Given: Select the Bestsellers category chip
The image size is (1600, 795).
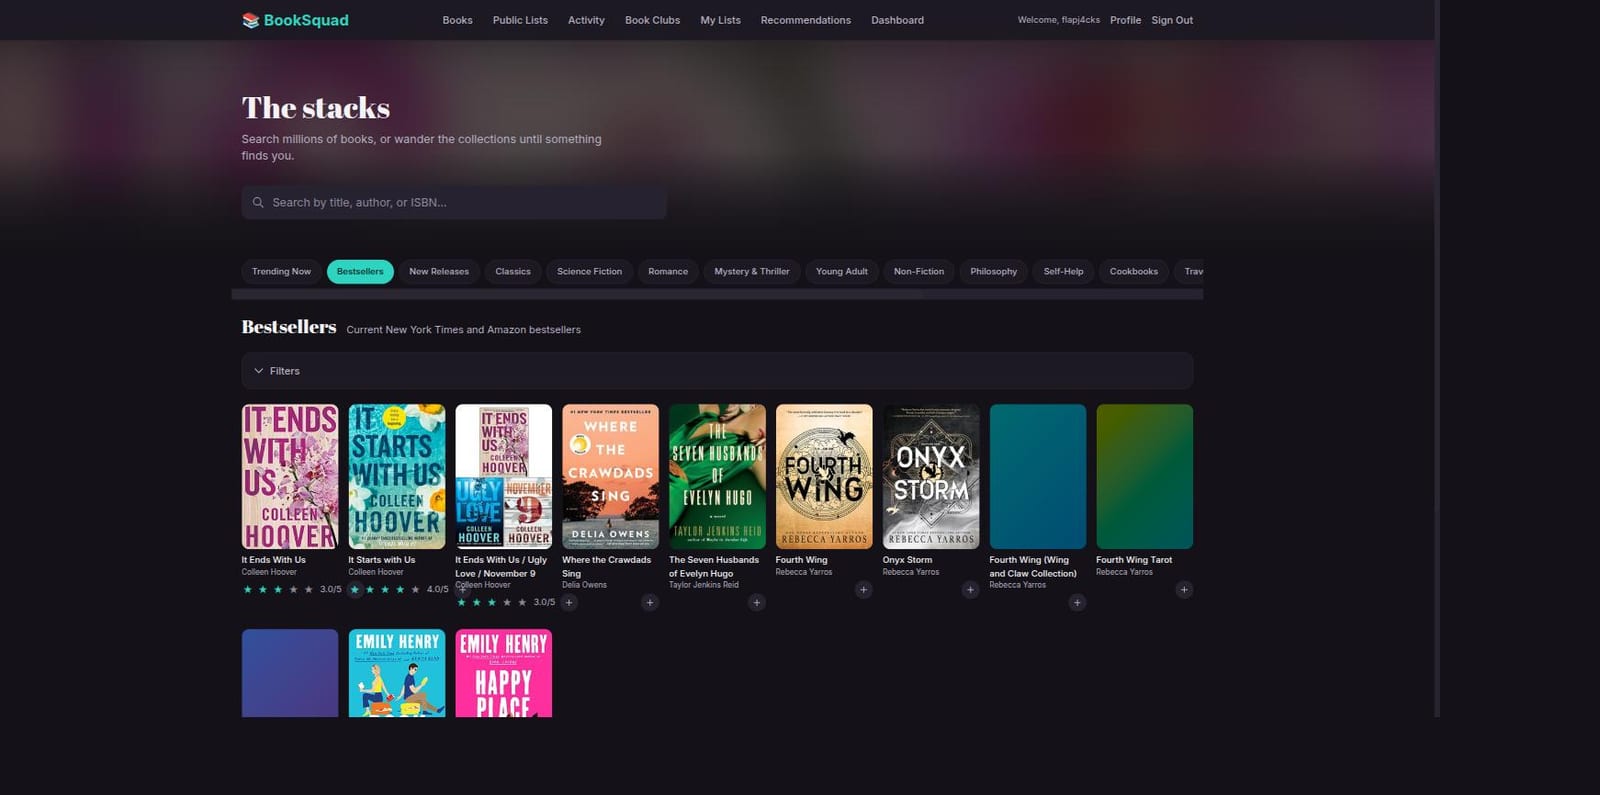Looking at the screenshot, I should pyautogui.click(x=360, y=272).
